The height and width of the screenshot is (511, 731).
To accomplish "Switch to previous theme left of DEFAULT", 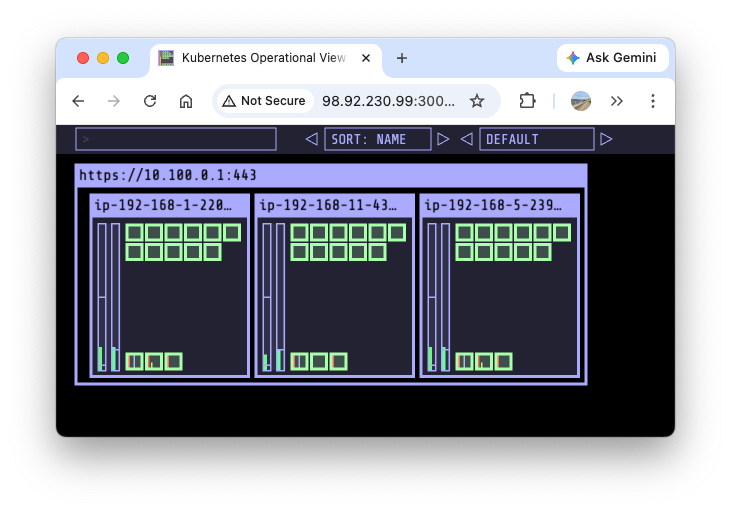I will 466,139.
